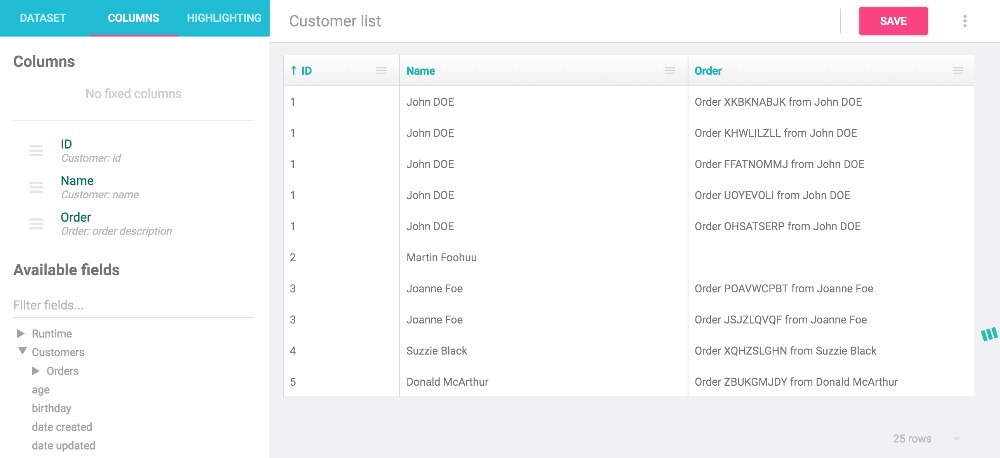This screenshot has height=458, width=1000.
Task: Click the Order FFATNOMMJ from John DOE cell
Action: (x=831, y=164)
